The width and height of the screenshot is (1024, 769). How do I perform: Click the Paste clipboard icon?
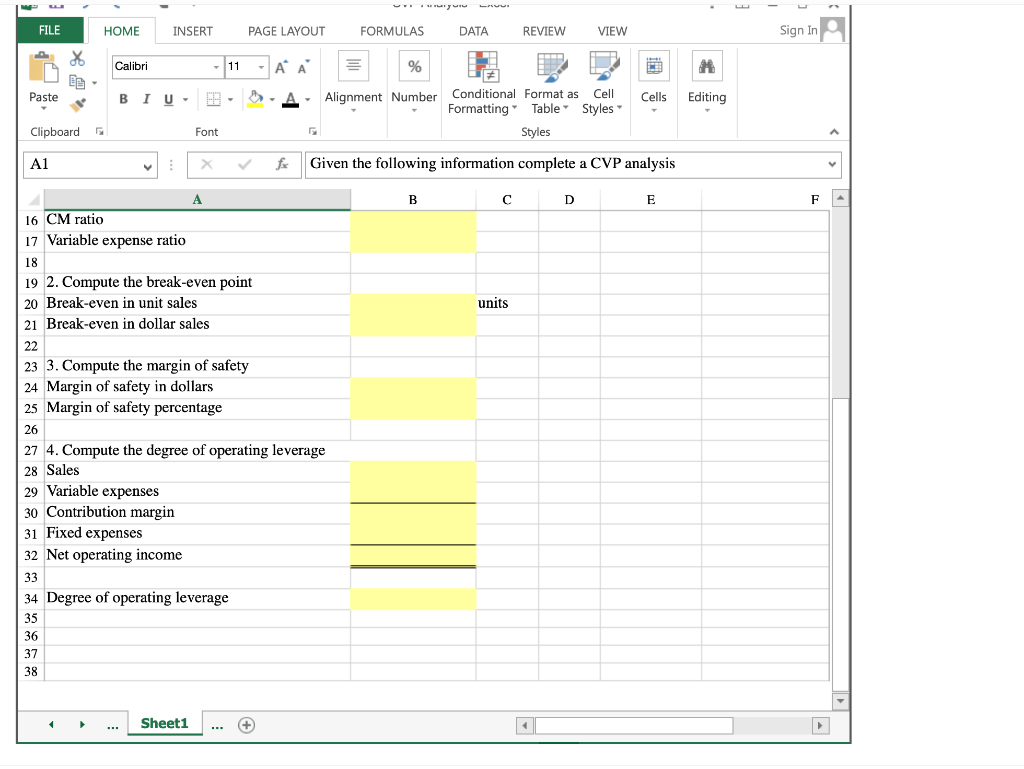pos(43,68)
